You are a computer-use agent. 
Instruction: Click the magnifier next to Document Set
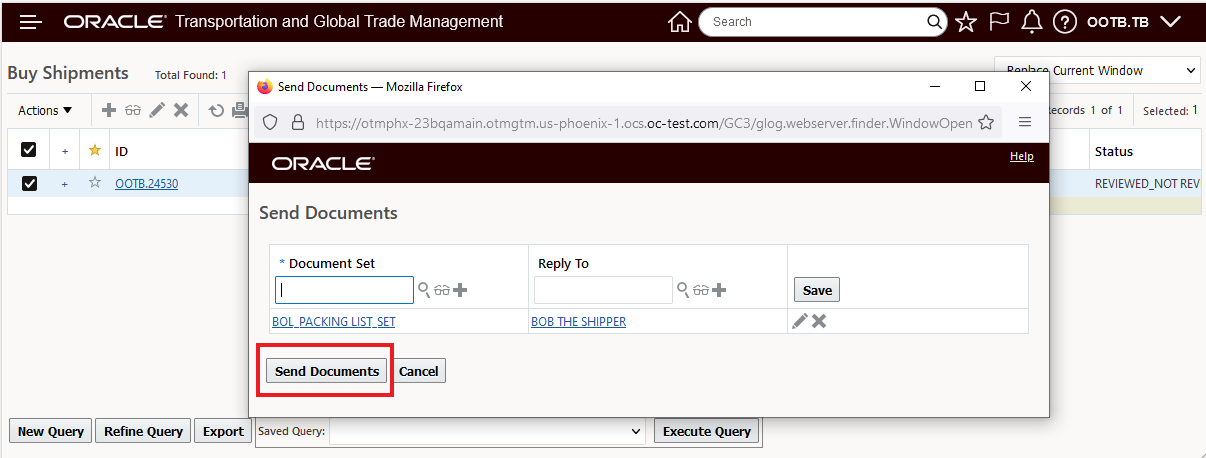coord(424,290)
